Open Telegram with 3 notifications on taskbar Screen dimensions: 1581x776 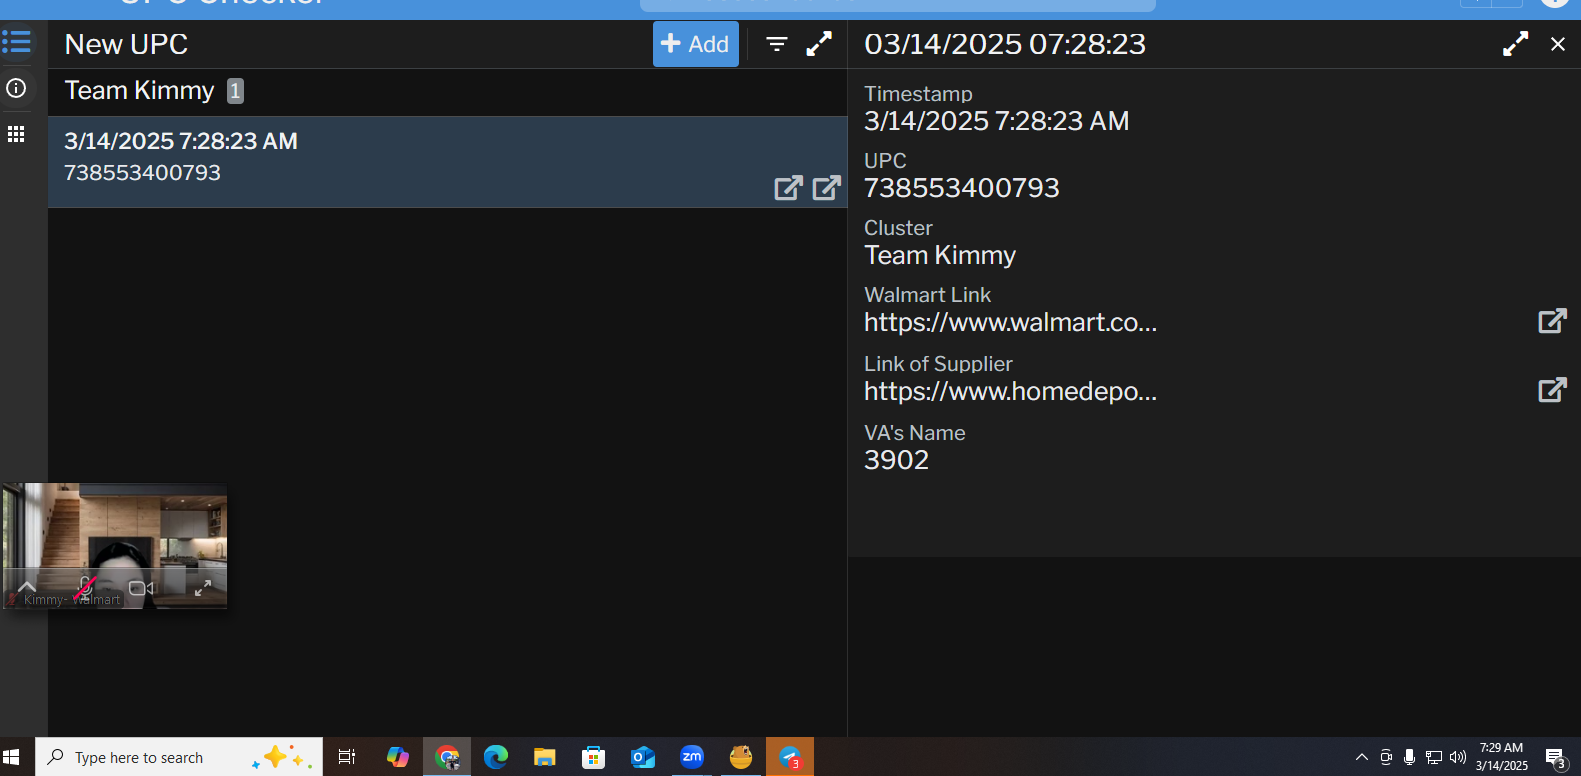pyautogui.click(x=790, y=757)
